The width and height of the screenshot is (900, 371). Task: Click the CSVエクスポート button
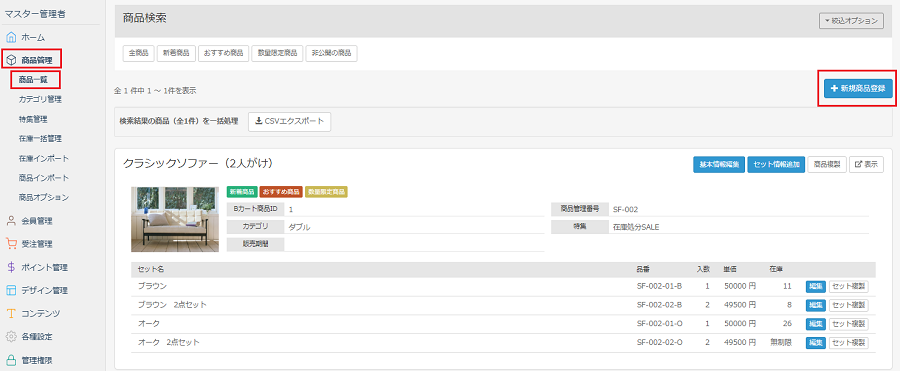[290, 122]
